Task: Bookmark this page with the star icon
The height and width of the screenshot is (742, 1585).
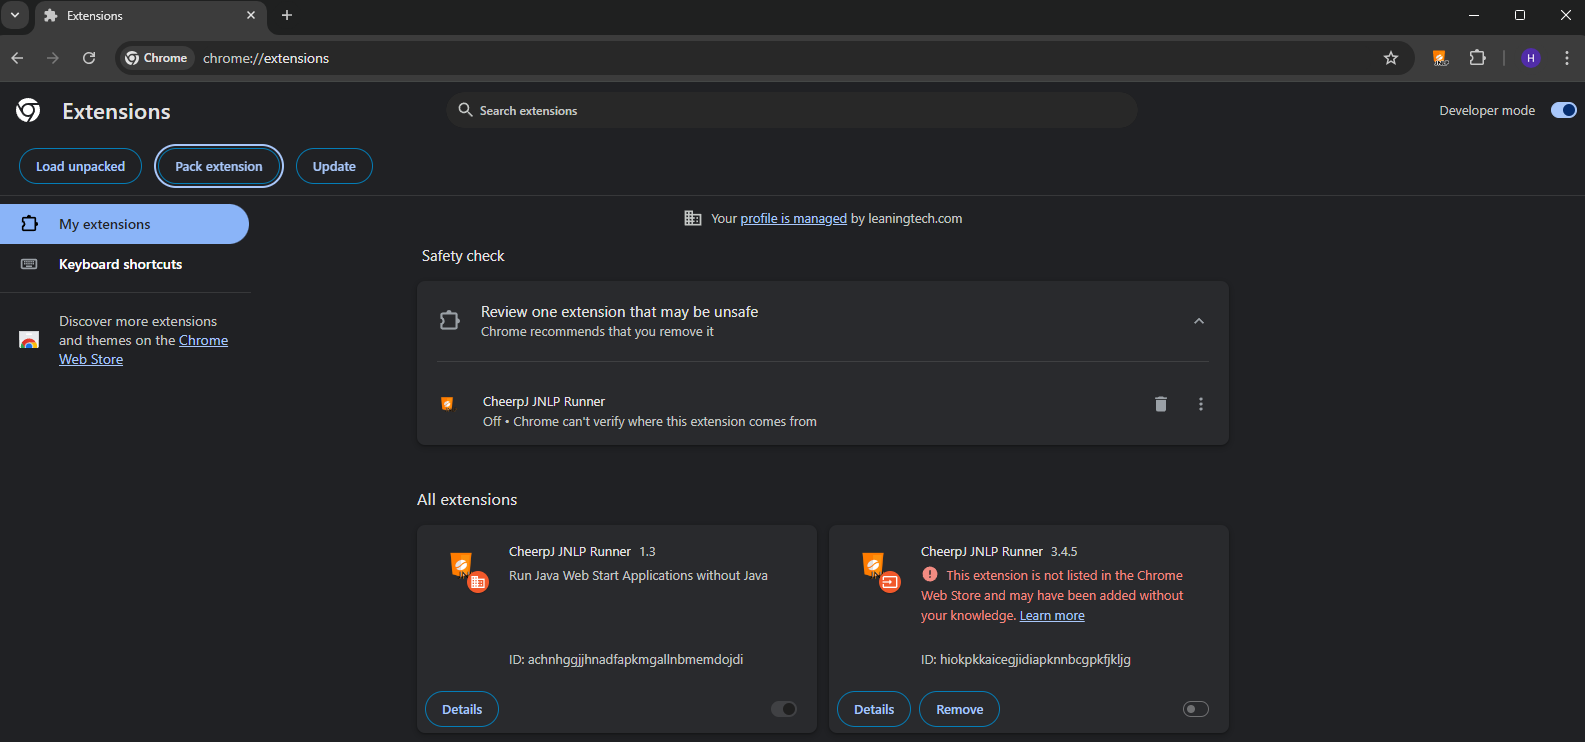Action: tap(1390, 58)
